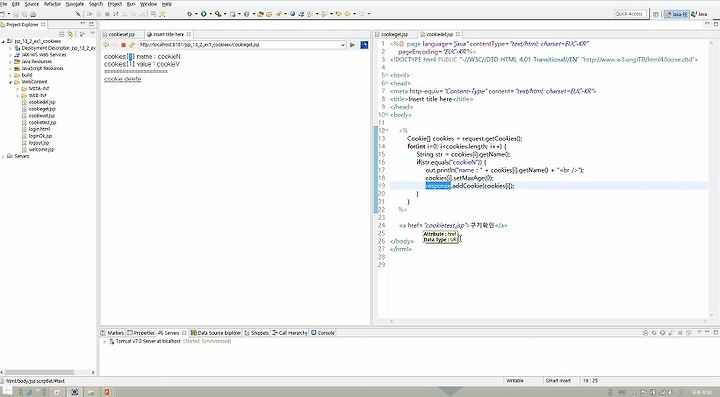Image resolution: width=720 pixels, height=397 pixels.
Task: Open the Source menu
Action: point(32,4)
